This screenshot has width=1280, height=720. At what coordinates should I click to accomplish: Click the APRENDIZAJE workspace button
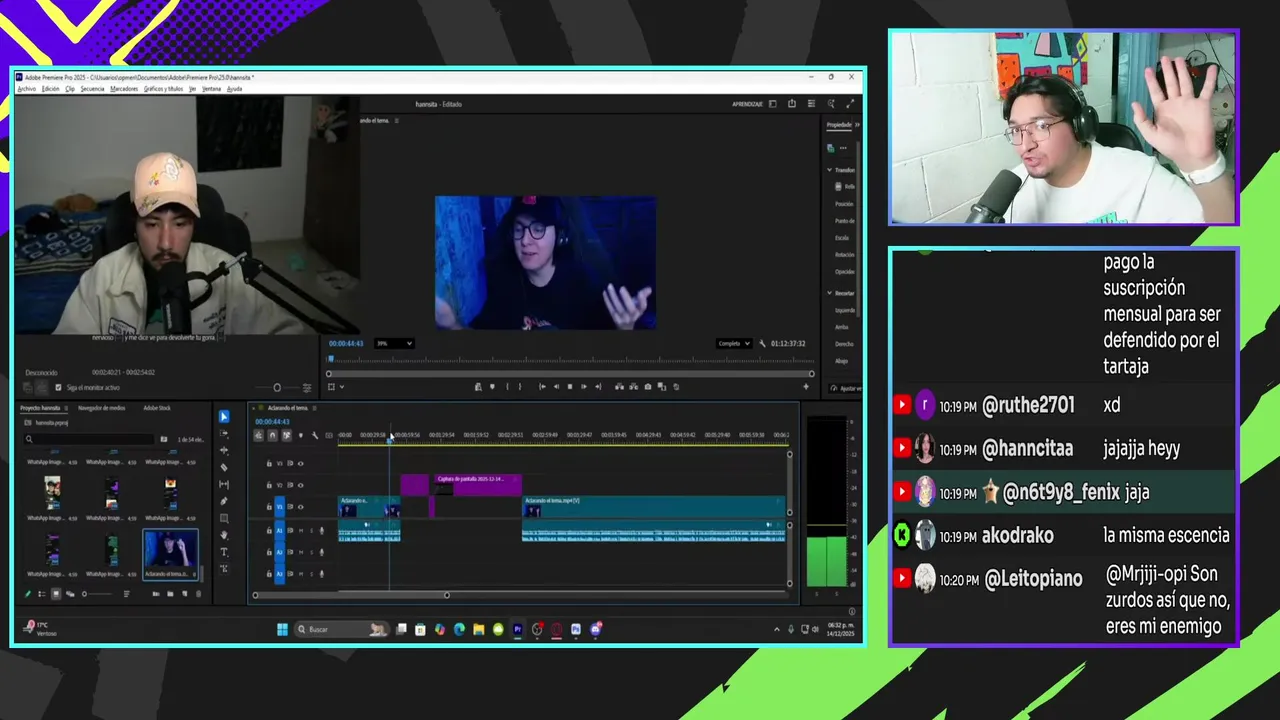tap(747, 104)
